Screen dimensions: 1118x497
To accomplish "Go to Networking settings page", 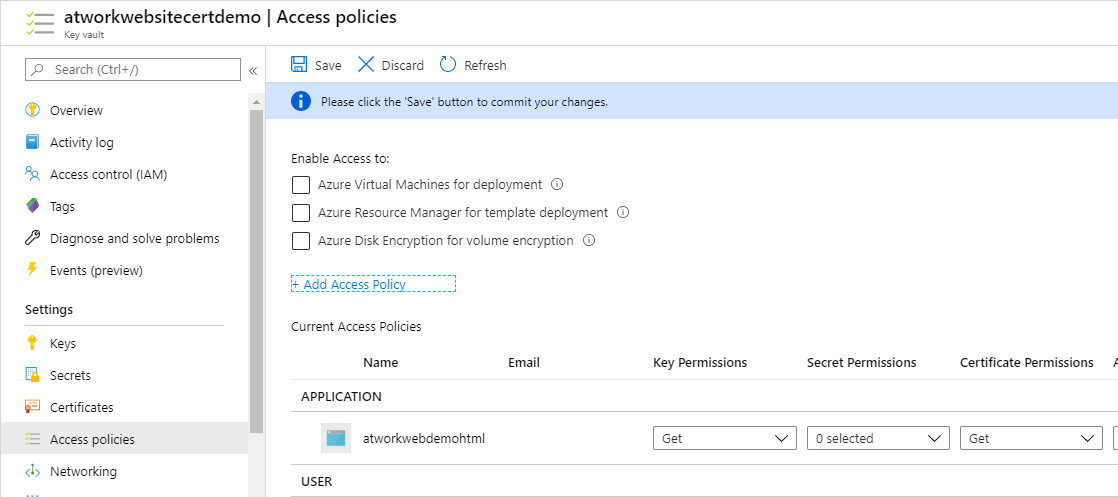I will pos(83,471).
